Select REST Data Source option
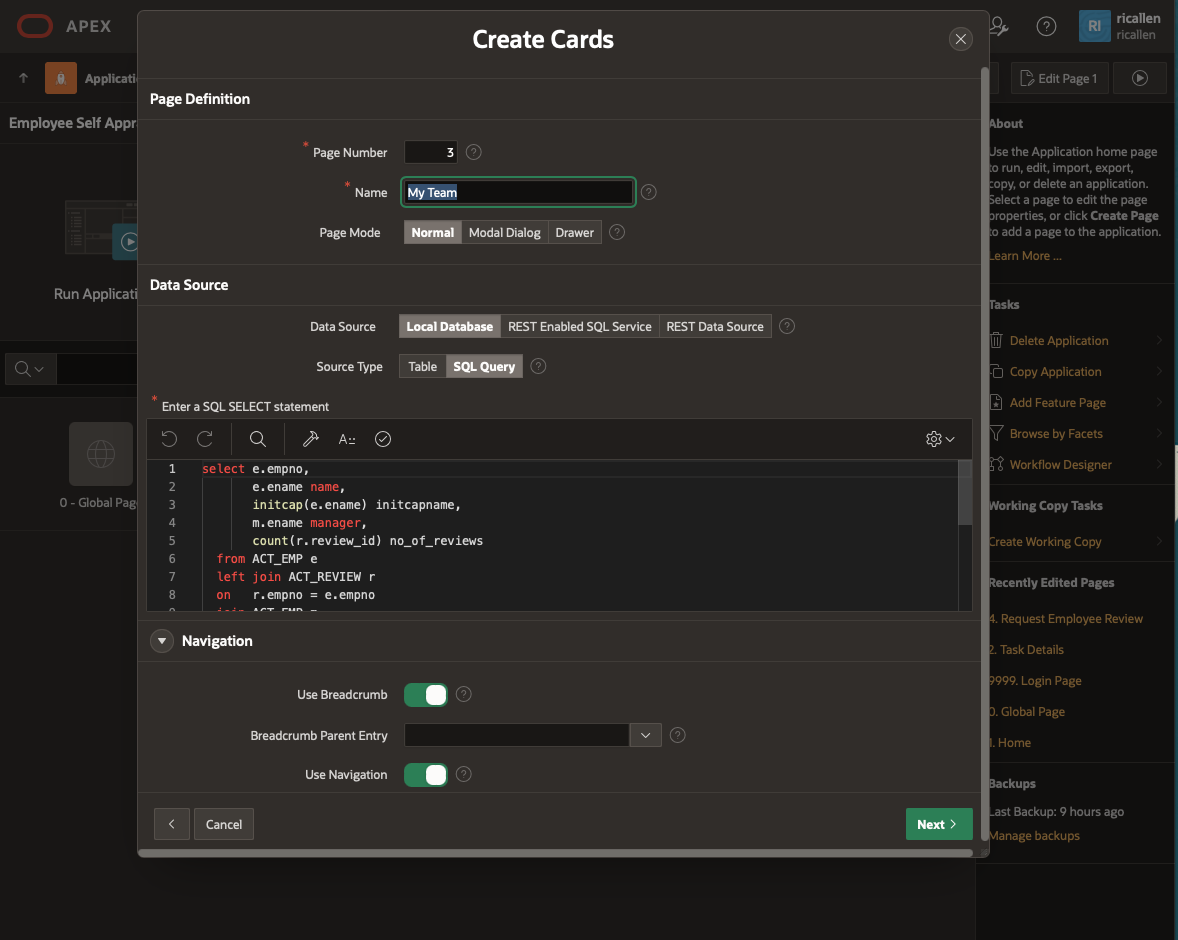This screenshot has width=1178, height=940. [715, 326]
